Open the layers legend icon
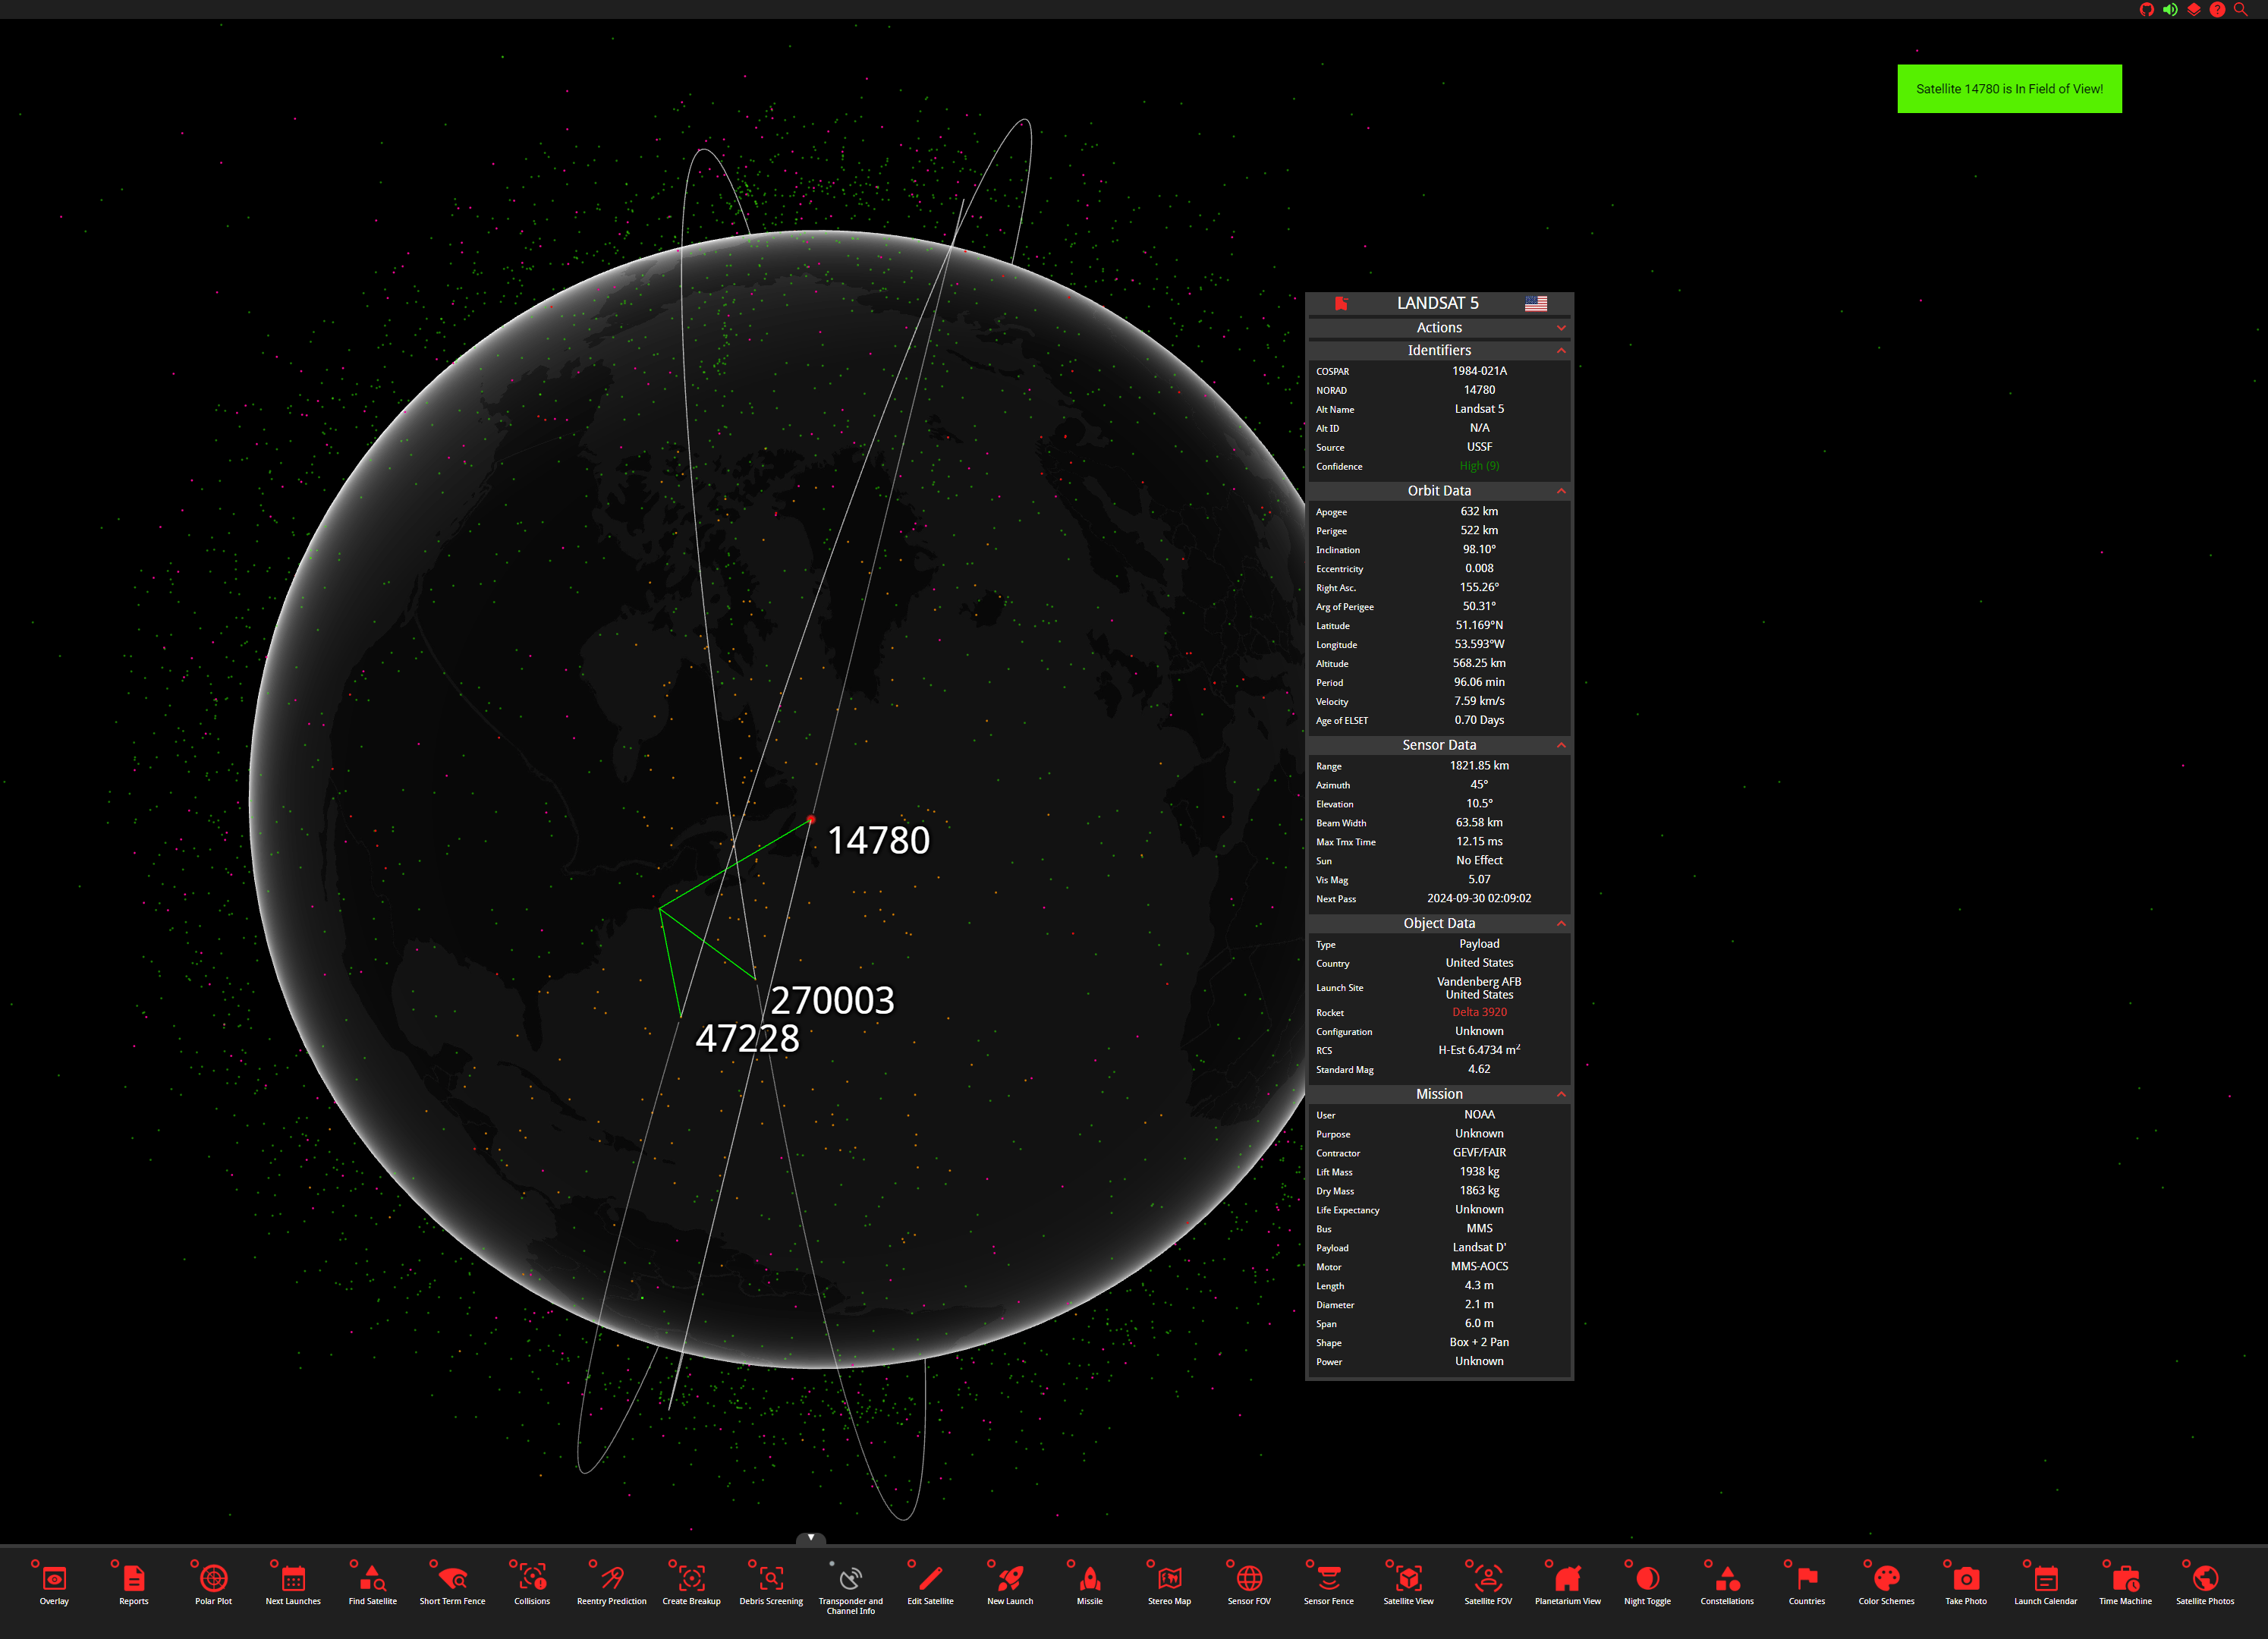 coord(2193,9)
